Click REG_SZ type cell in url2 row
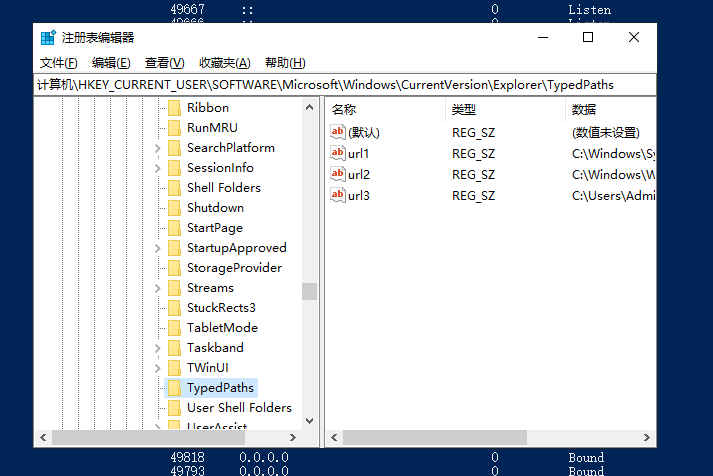The width and height of the screenshot is (713, 476). tap(473, 175)
